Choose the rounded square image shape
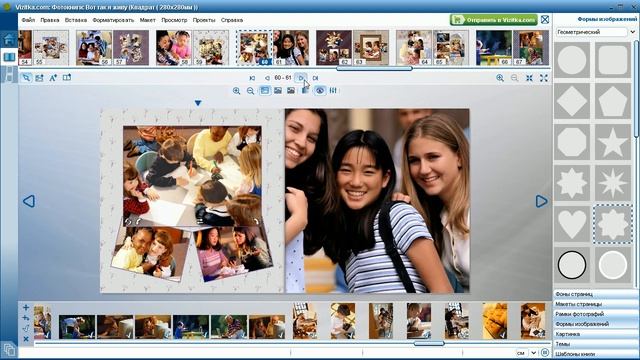This screenshot has width=640, height=360. pos(613,60)
